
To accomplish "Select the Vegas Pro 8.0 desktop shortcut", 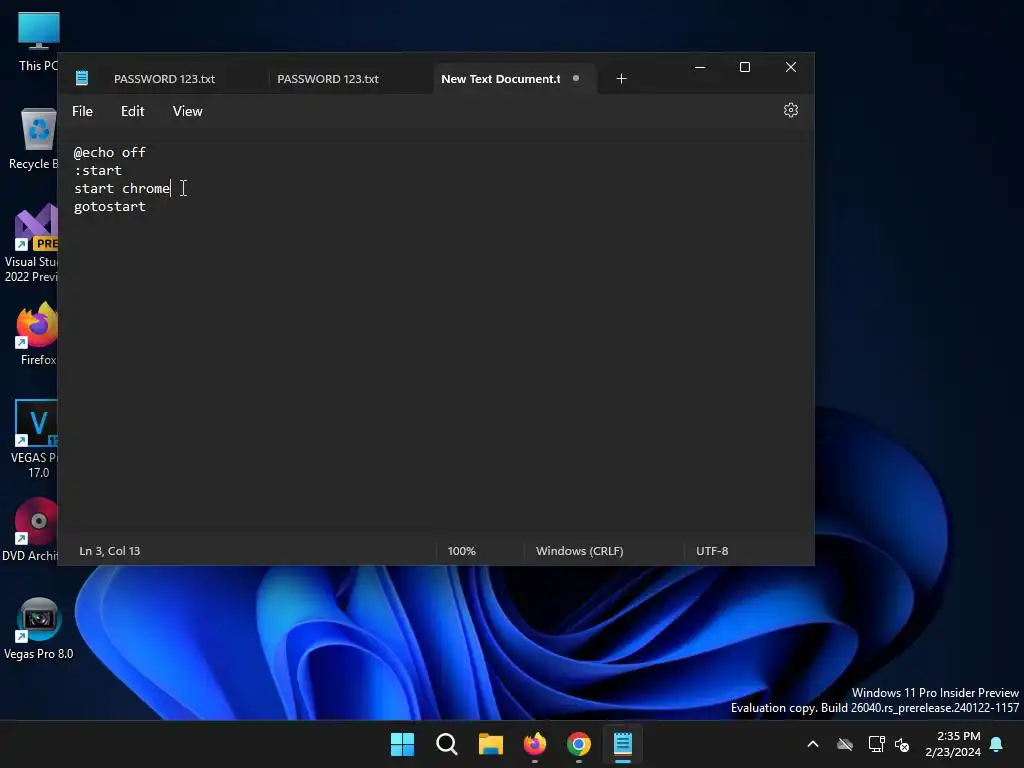I will 39,628.
